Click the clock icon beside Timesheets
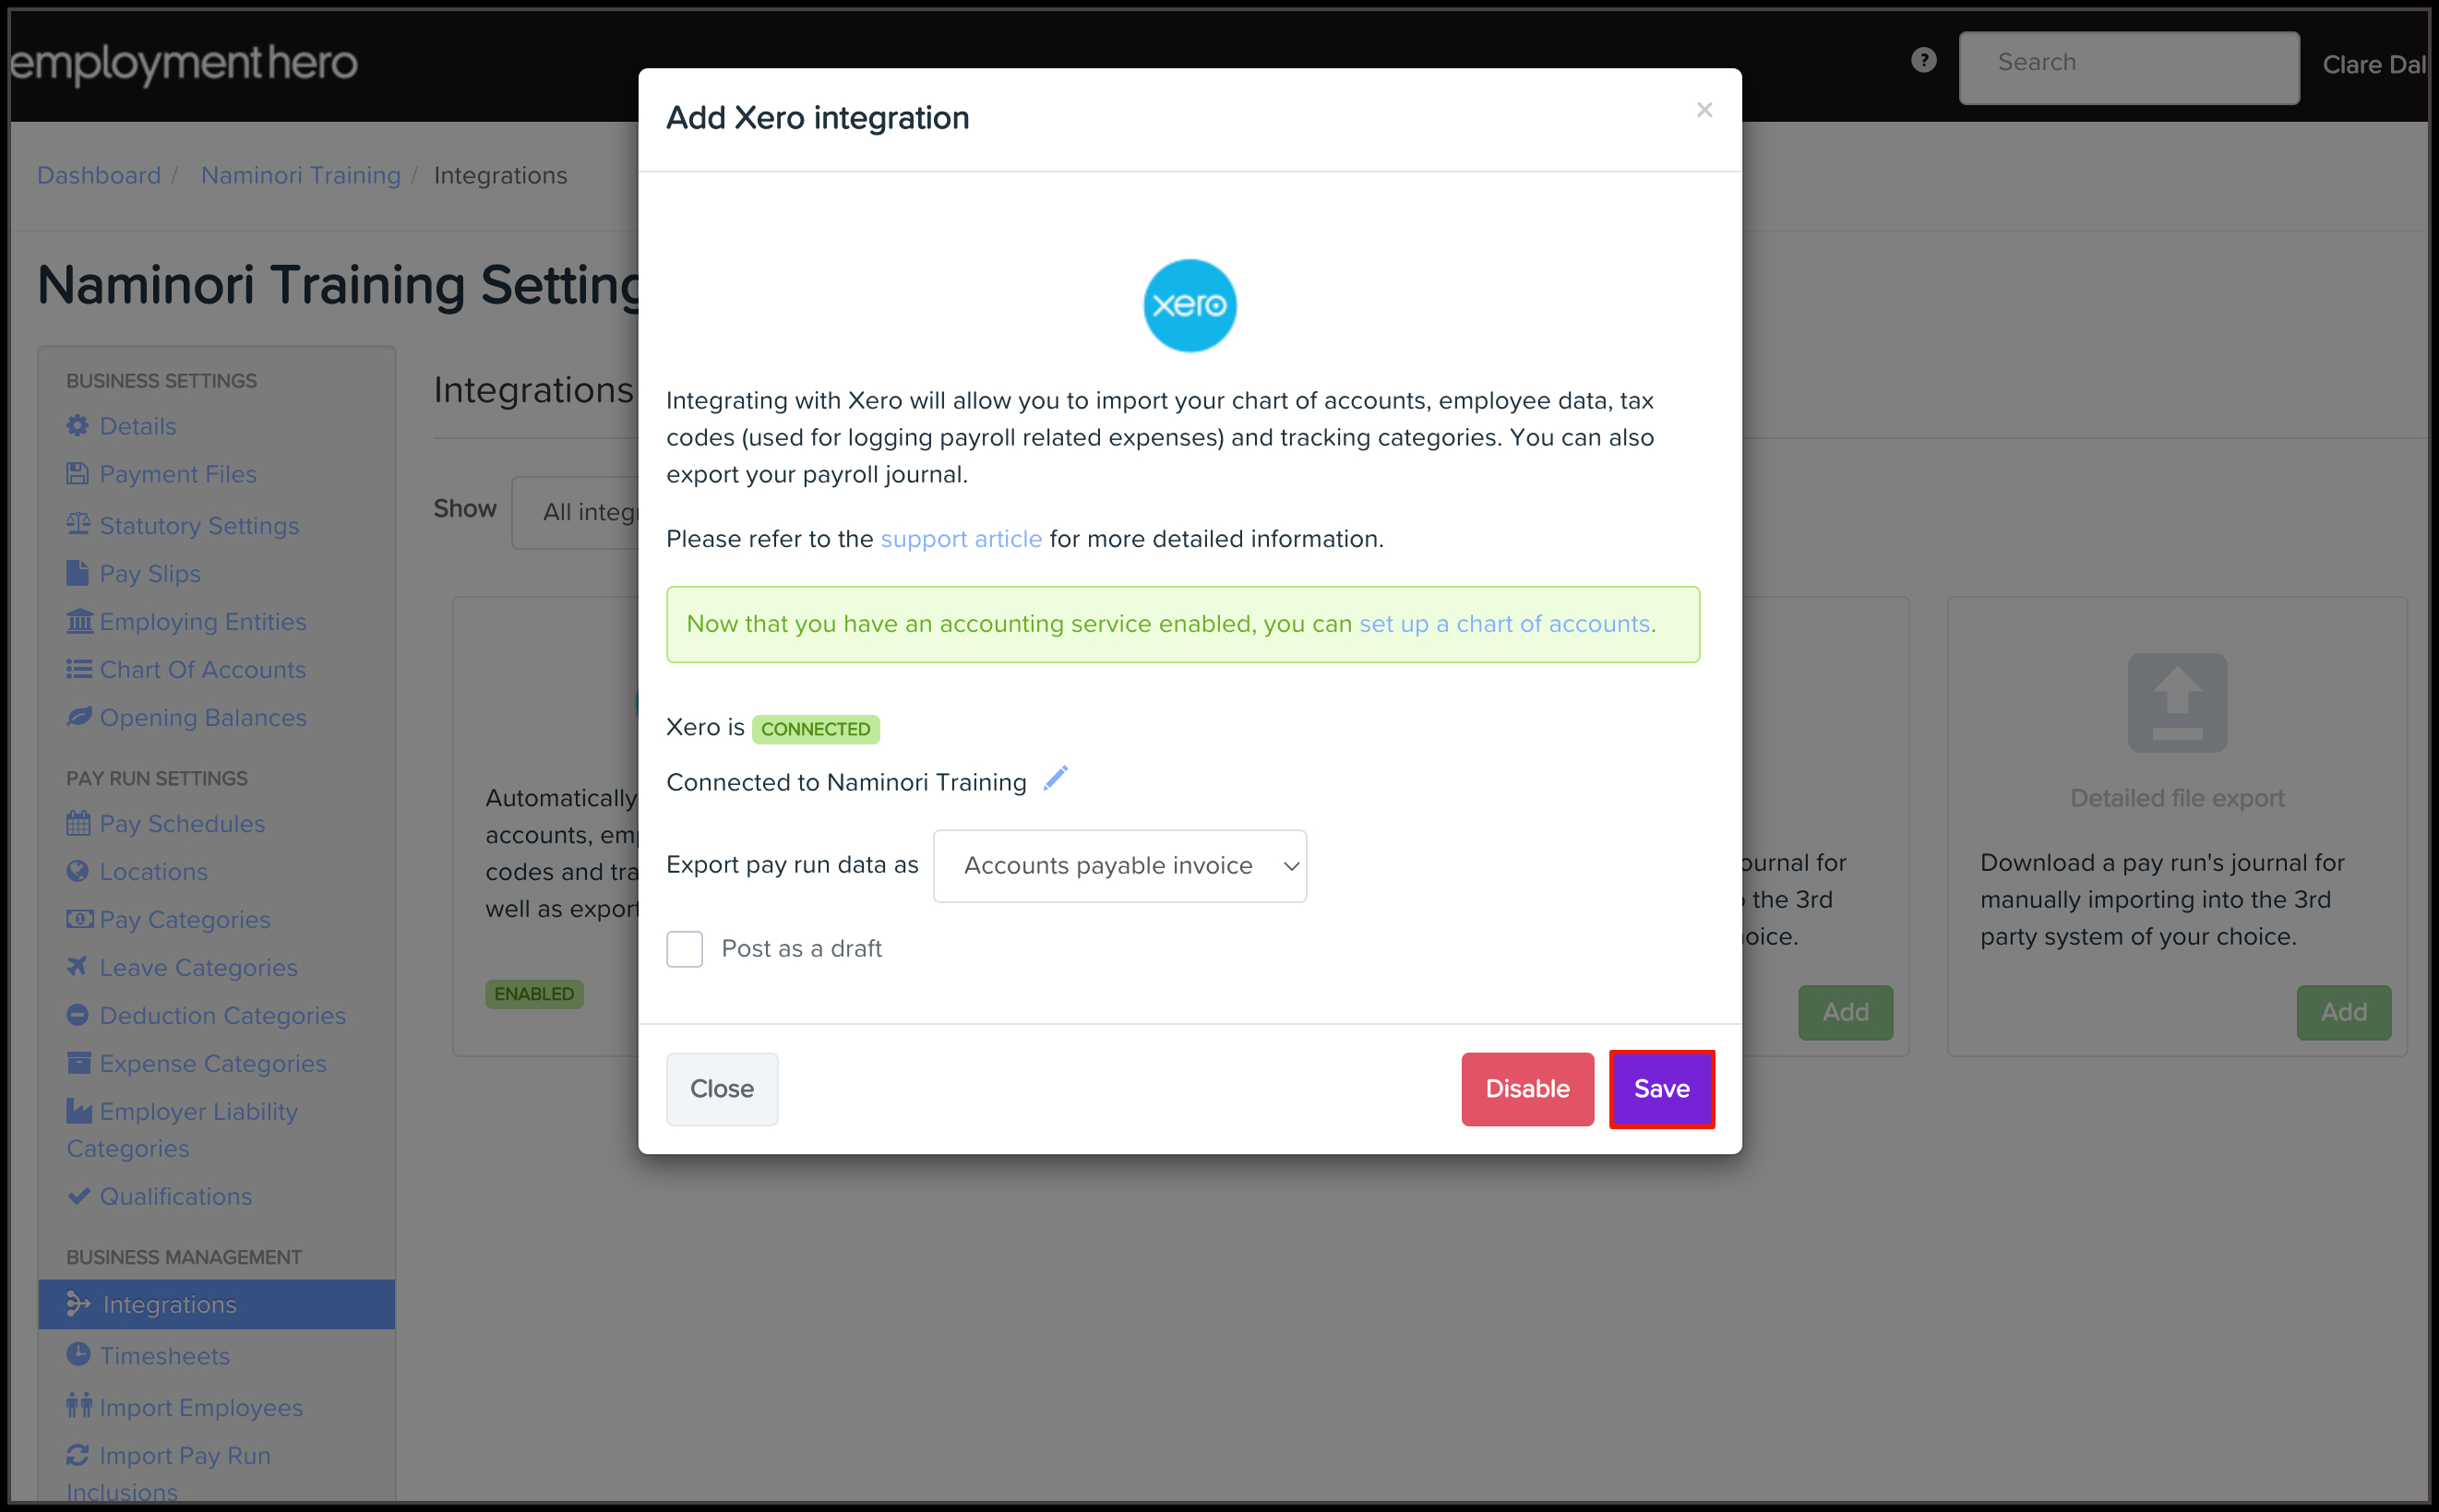 coord(77,1355)
